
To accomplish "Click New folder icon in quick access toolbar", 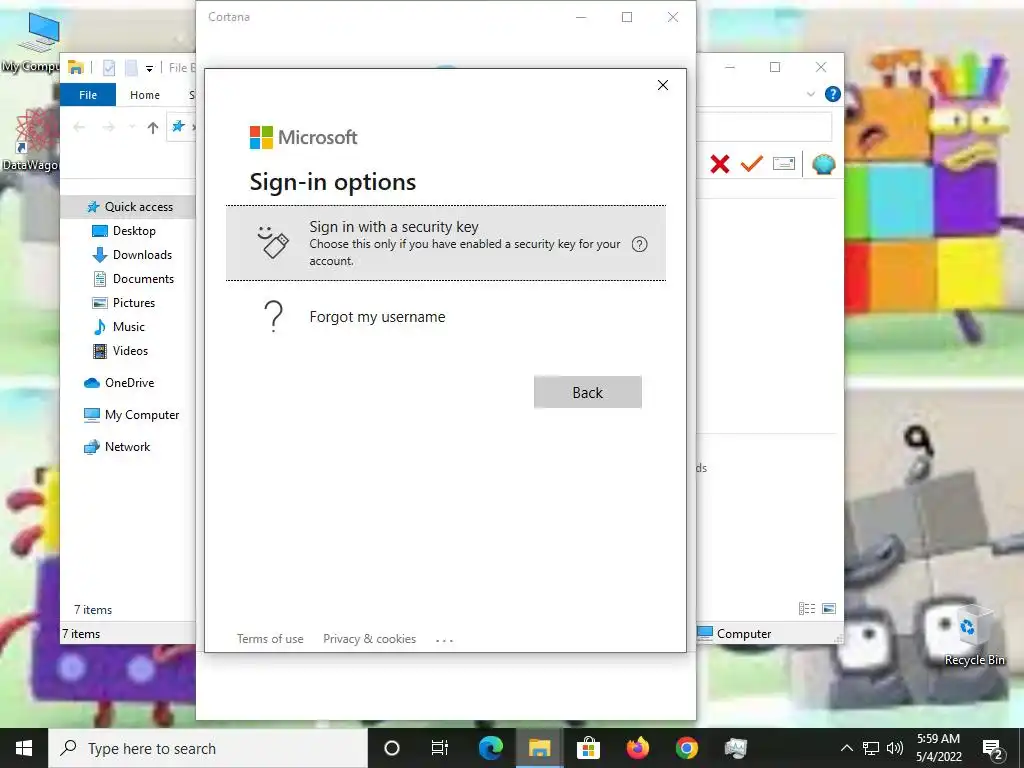I will 131,67.
